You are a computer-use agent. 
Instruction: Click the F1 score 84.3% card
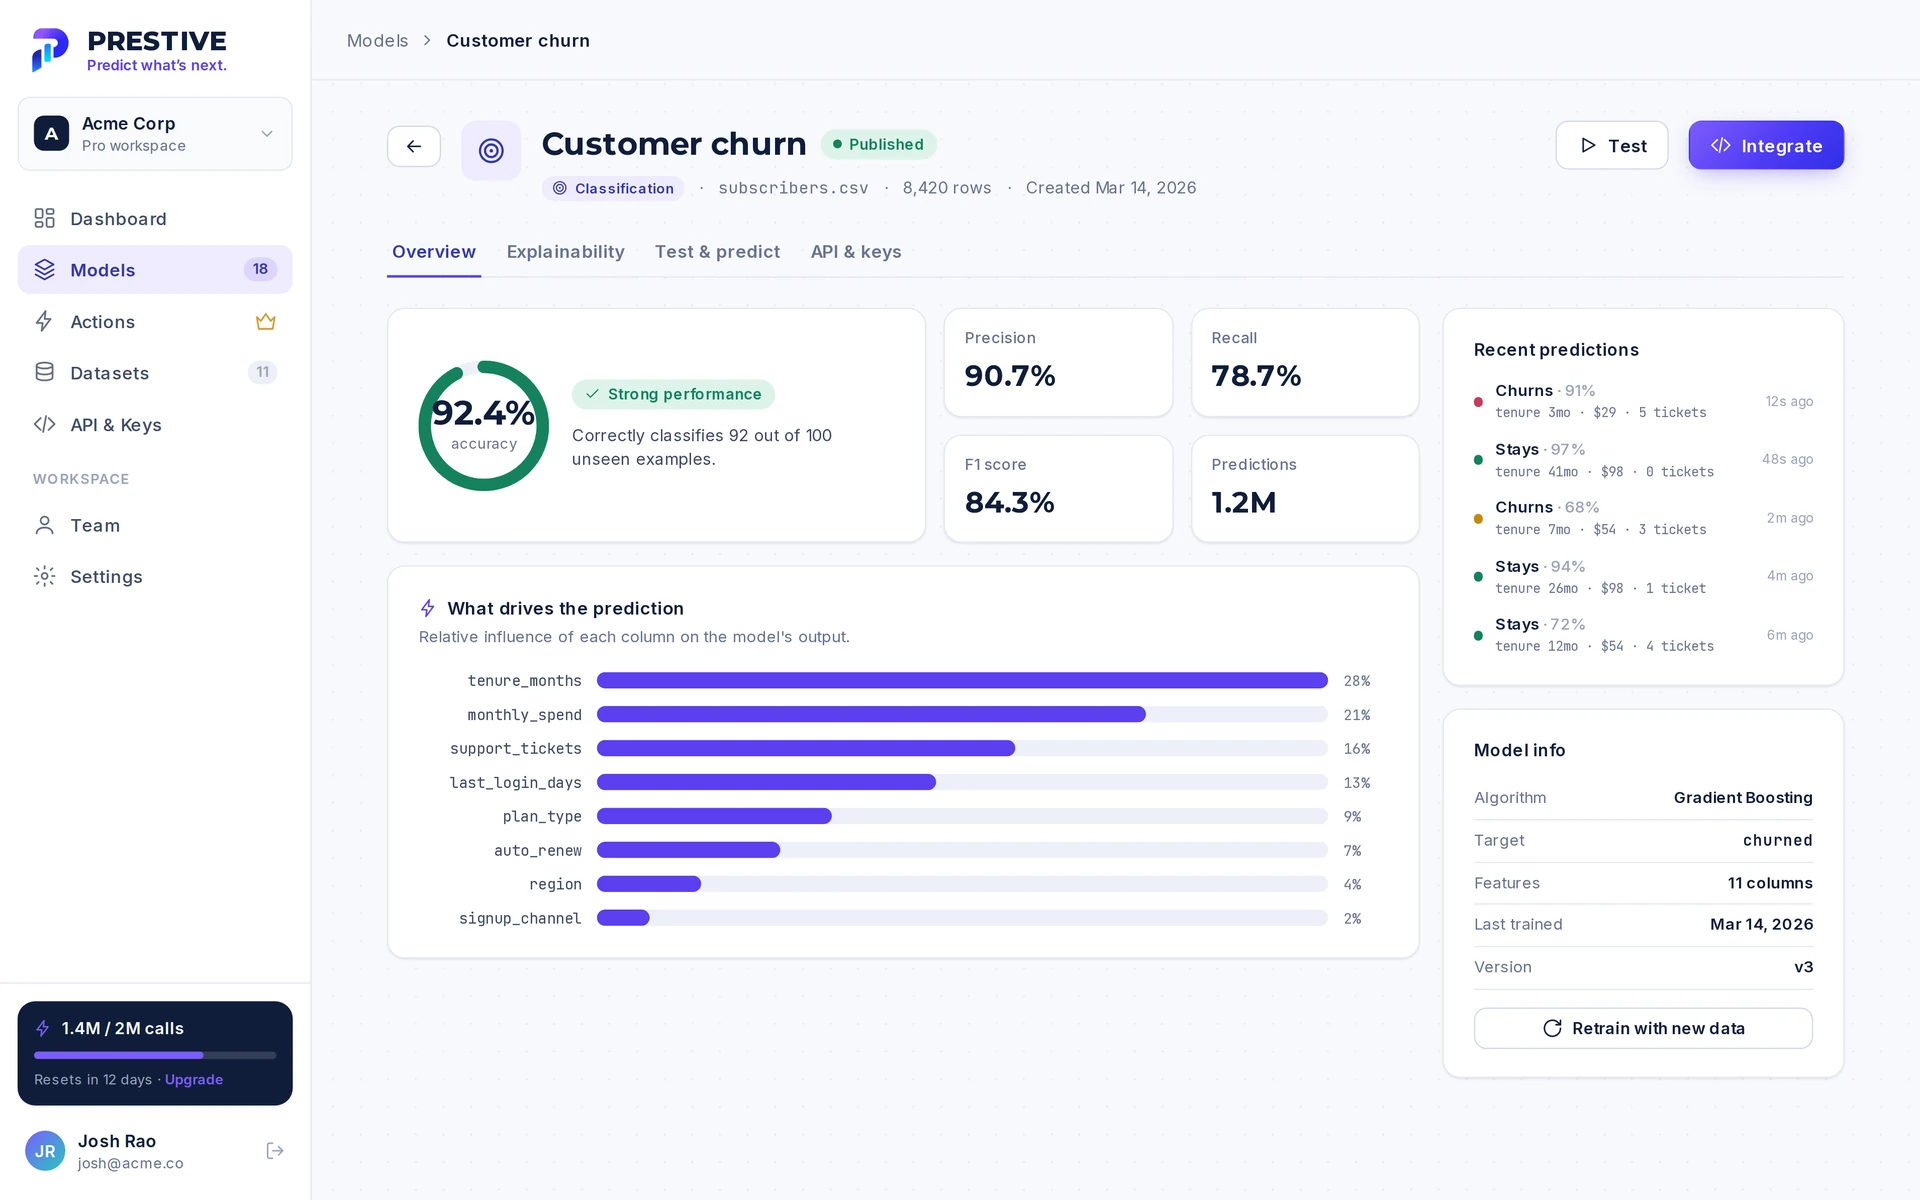tap(1058, 489)
